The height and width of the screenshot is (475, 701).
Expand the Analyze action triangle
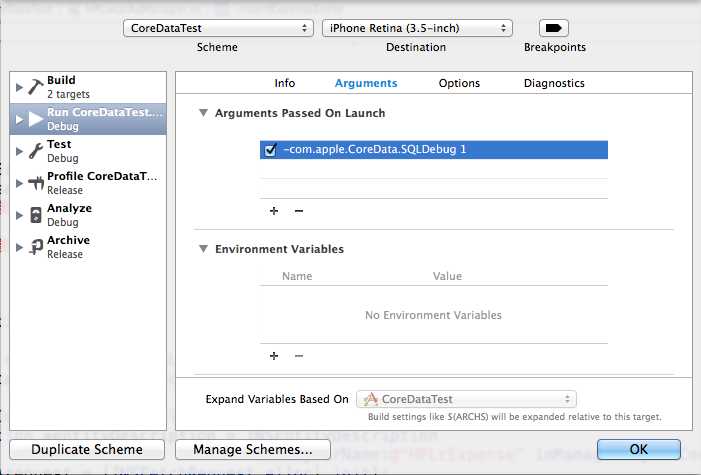click(x=19, y=216)
